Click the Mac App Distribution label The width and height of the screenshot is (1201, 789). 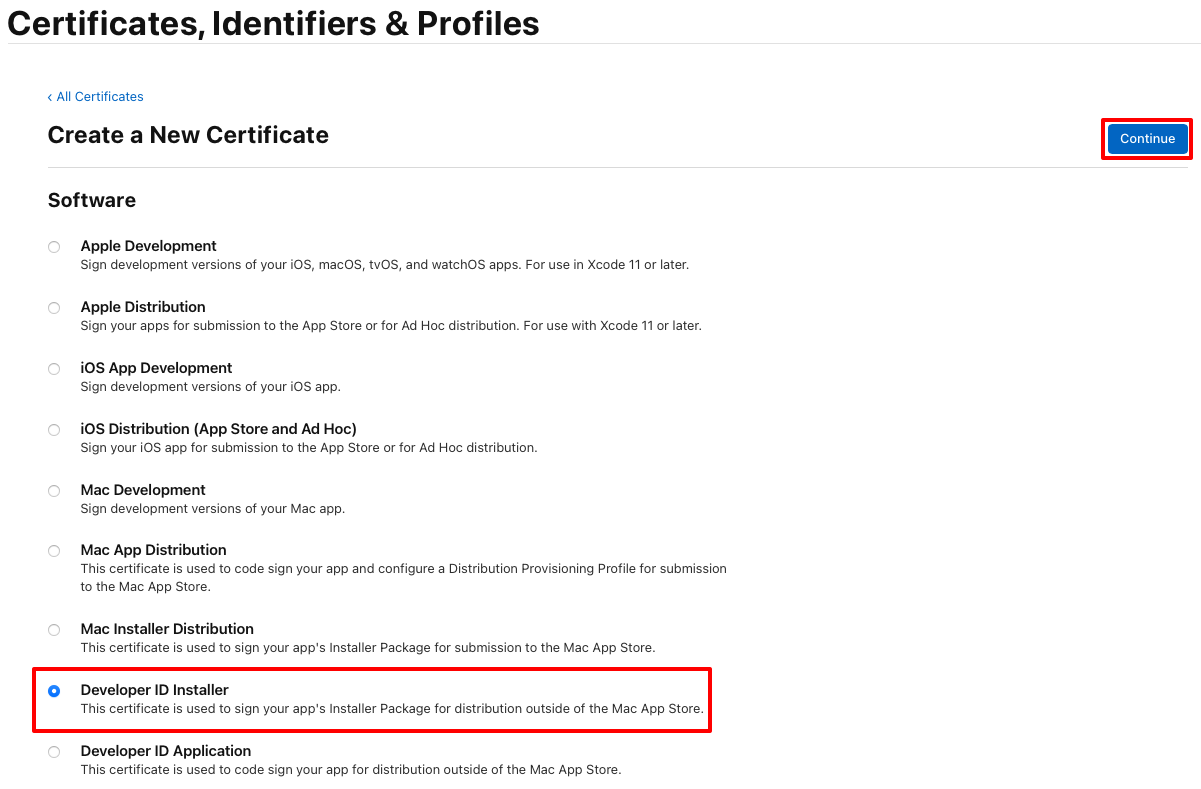point(153,550)
